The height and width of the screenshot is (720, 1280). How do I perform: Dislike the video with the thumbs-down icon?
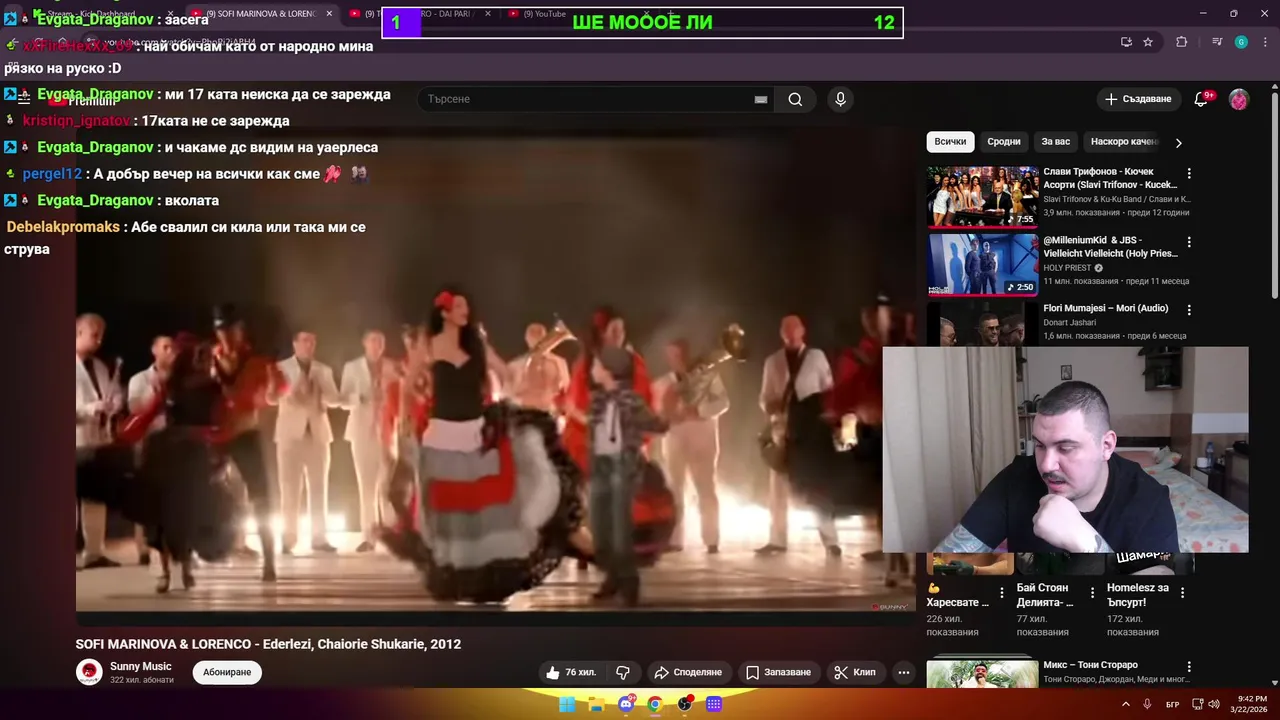pyautogui.click(x=622, y=672)
